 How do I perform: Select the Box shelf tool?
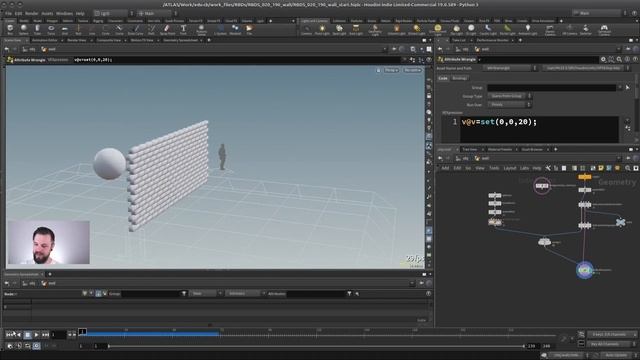(x=10, y=30)
